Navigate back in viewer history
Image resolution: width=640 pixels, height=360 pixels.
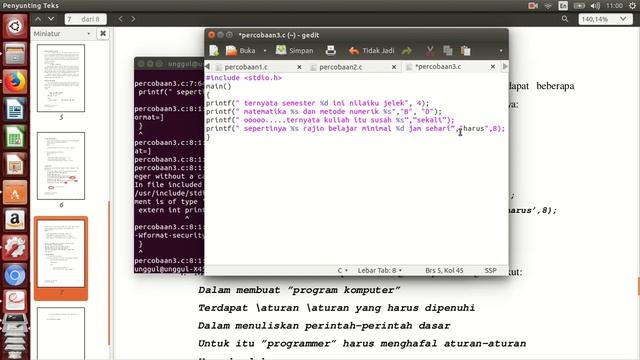tap(120, 19)
